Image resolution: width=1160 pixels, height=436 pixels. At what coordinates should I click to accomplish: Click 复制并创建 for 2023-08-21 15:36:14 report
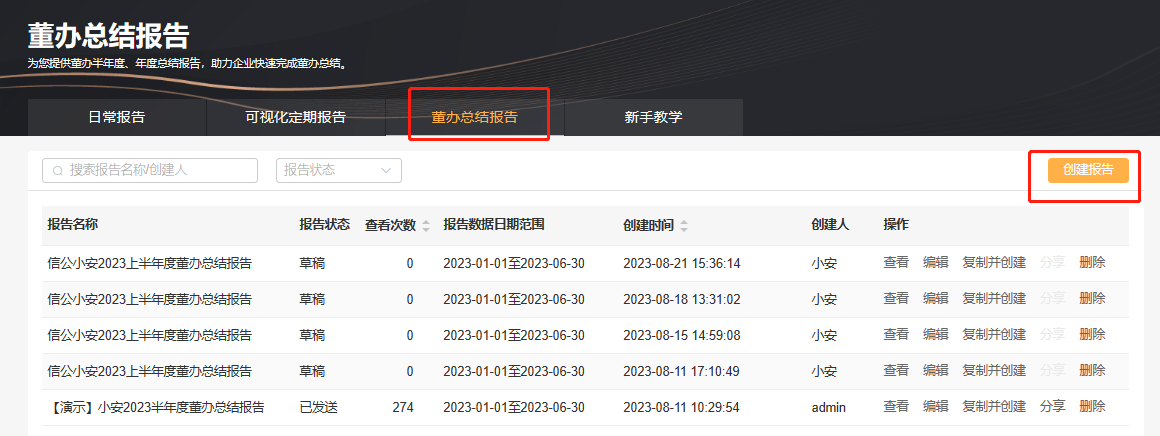point(994,263)
